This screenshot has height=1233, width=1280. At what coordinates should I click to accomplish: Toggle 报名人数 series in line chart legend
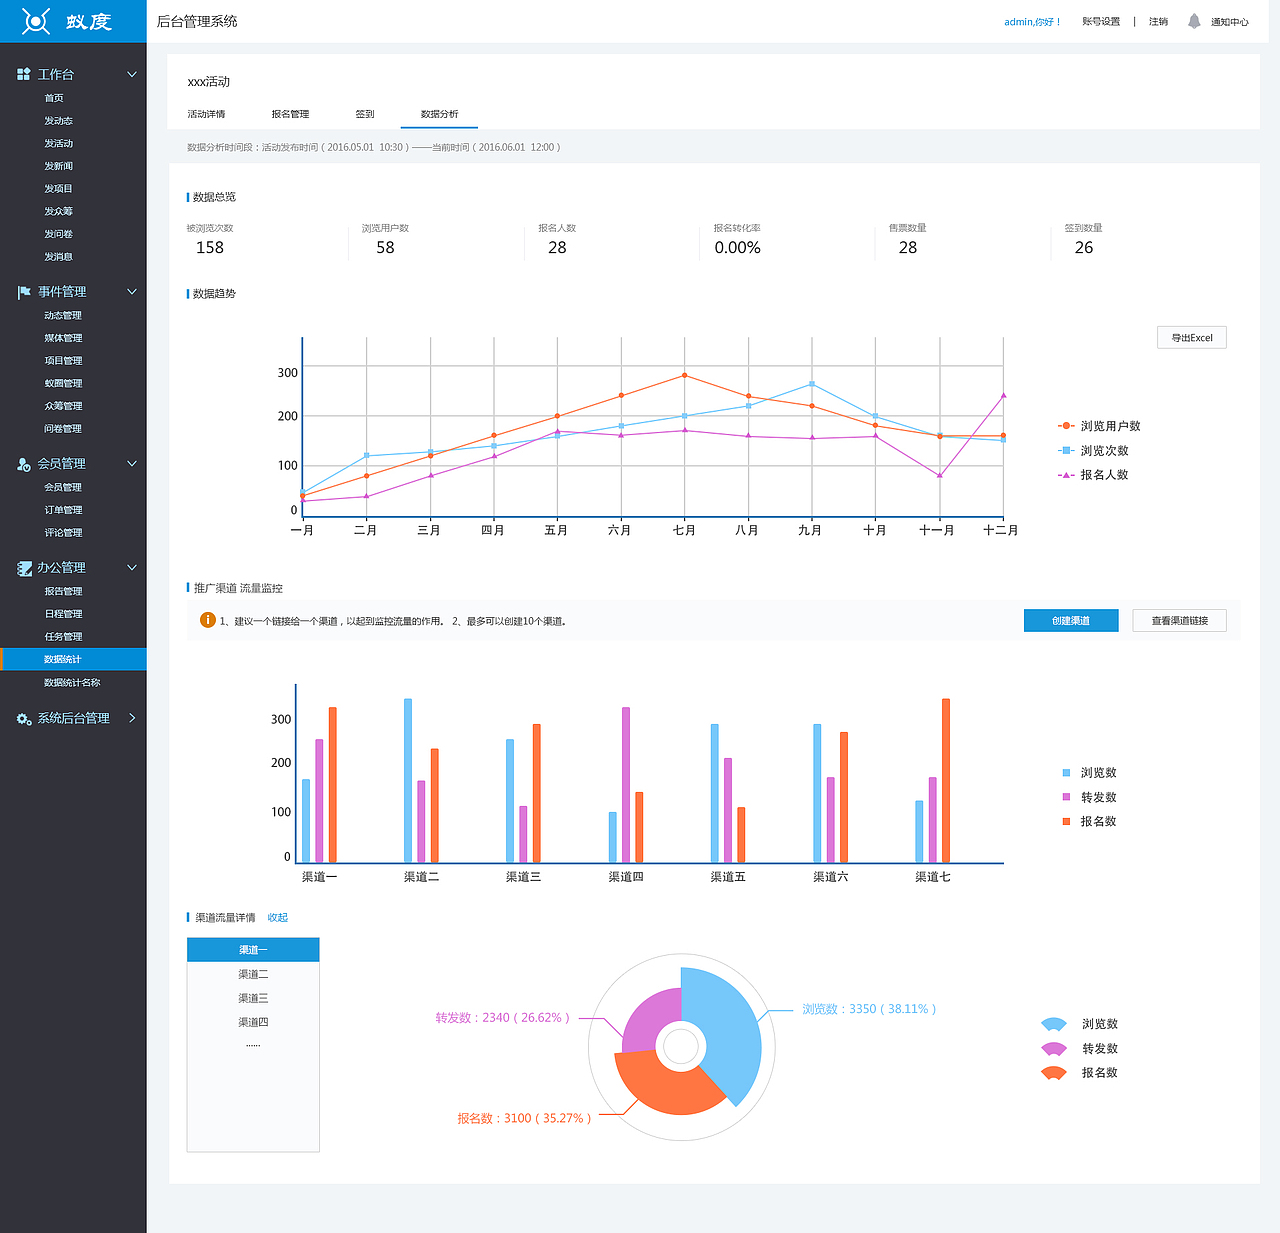[x=1093, y=475]
